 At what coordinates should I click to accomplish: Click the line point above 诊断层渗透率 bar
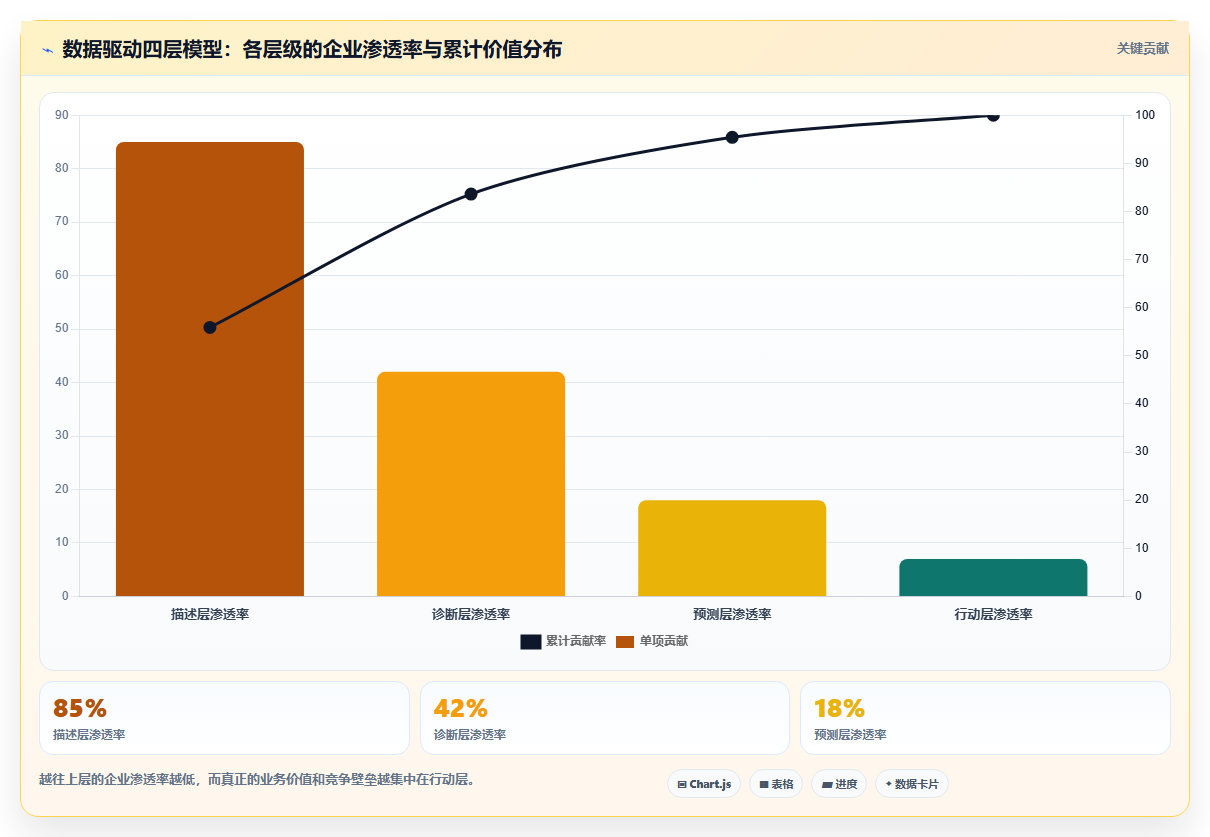(x=471, y=194)
